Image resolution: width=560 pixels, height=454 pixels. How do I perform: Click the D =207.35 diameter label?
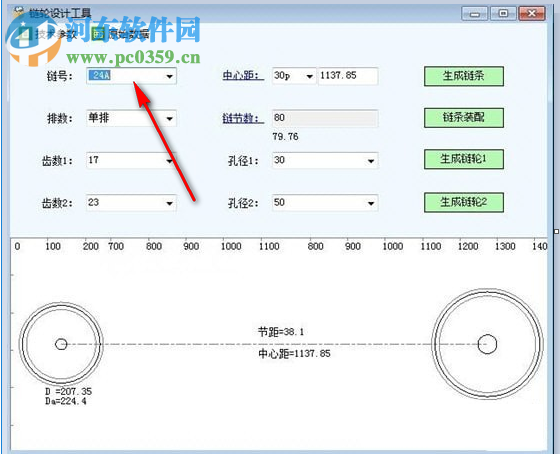[68, 391]
